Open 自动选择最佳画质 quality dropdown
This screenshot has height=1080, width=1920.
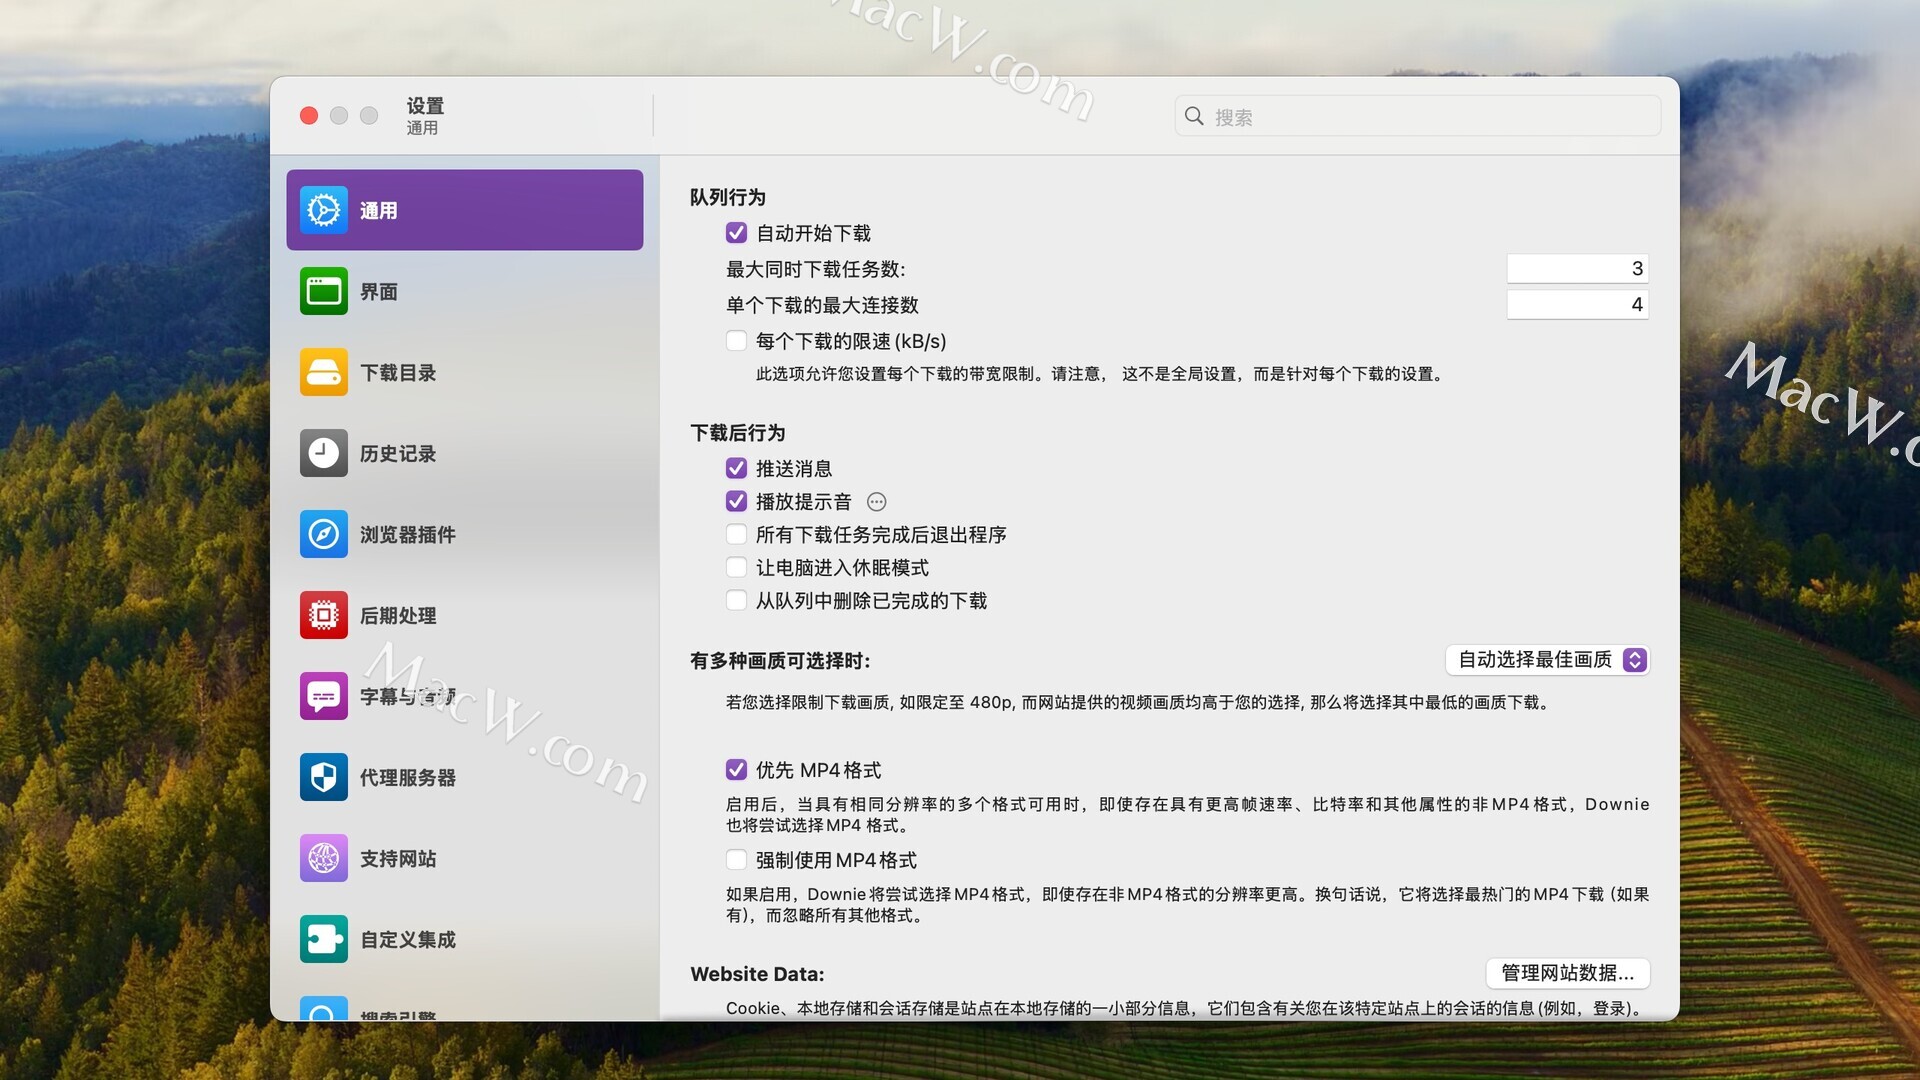1547,660
